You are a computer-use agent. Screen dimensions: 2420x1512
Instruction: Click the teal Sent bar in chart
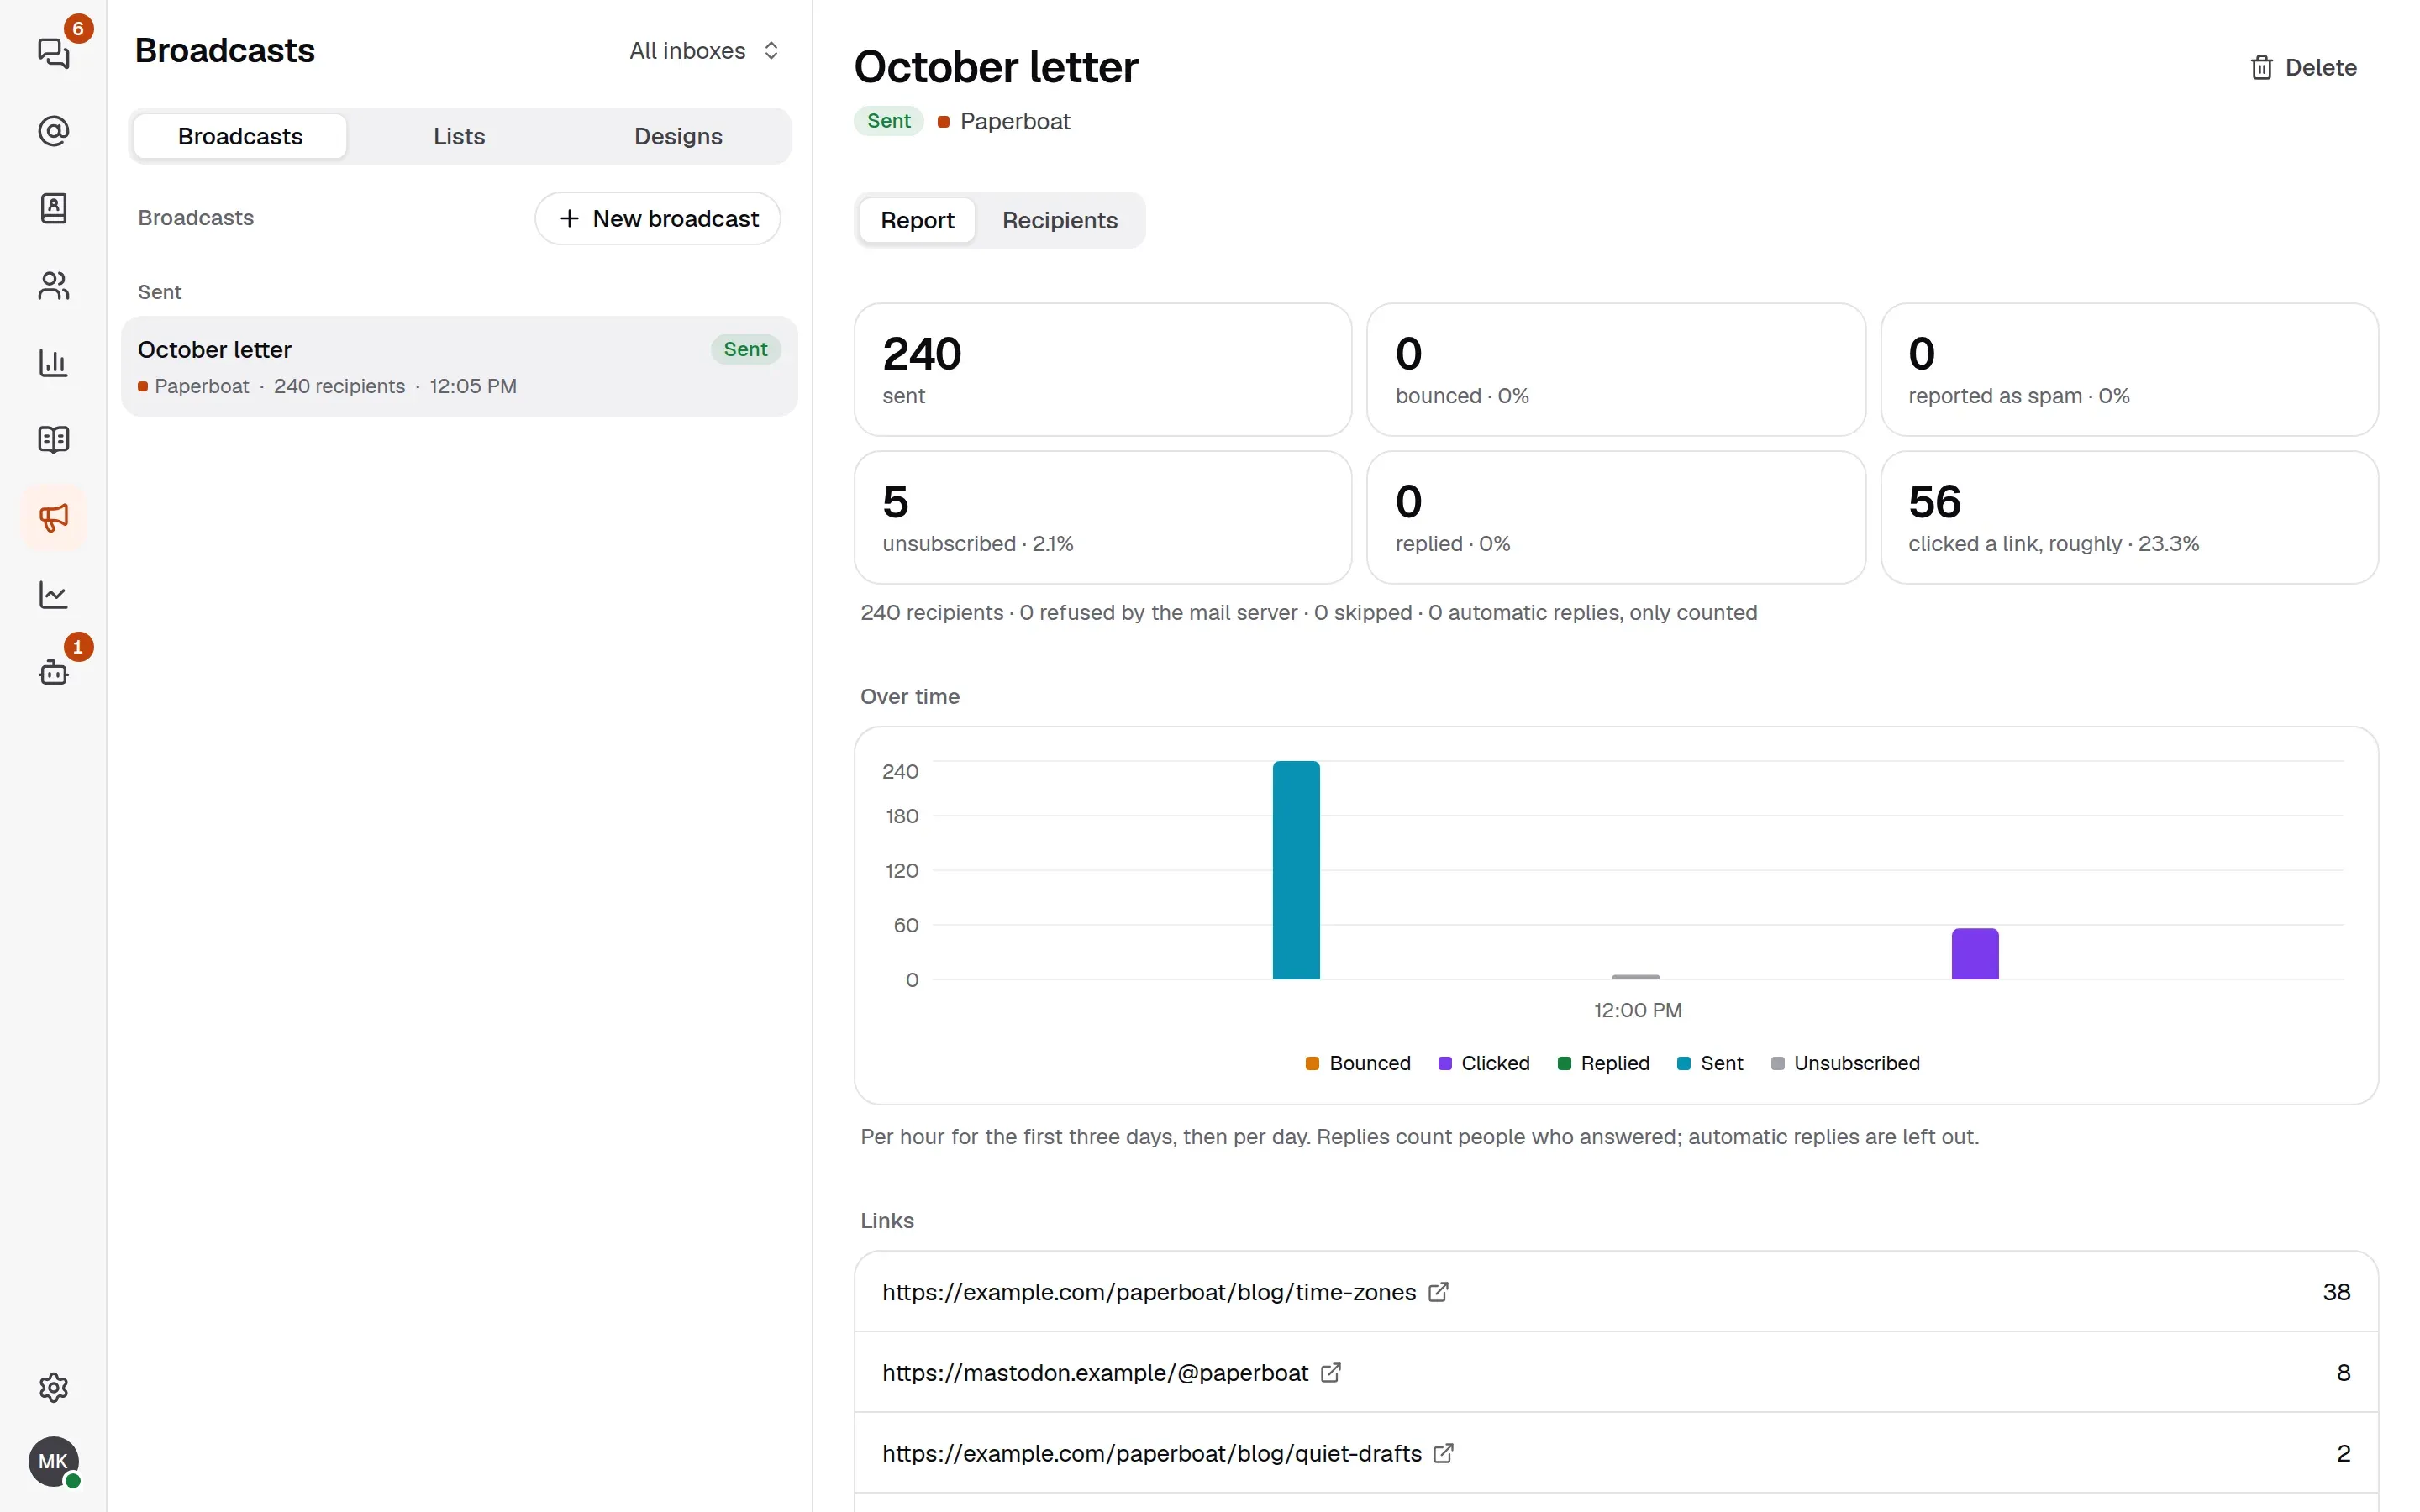click(x=1296, y=870)
